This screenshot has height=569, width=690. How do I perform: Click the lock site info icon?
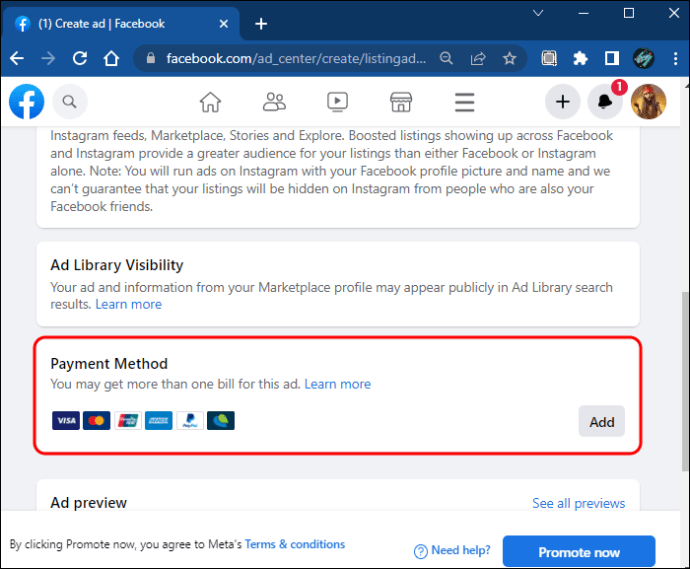150,58
